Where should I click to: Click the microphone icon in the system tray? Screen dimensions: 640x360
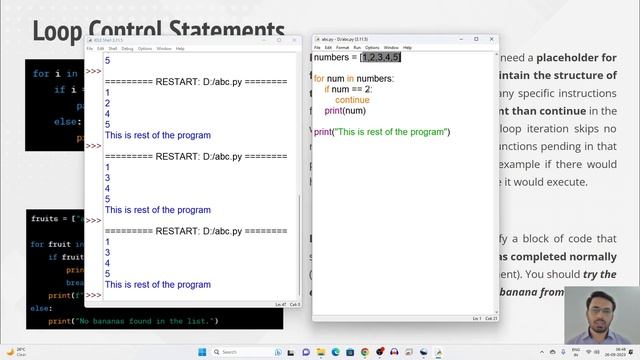pos(563,352)
